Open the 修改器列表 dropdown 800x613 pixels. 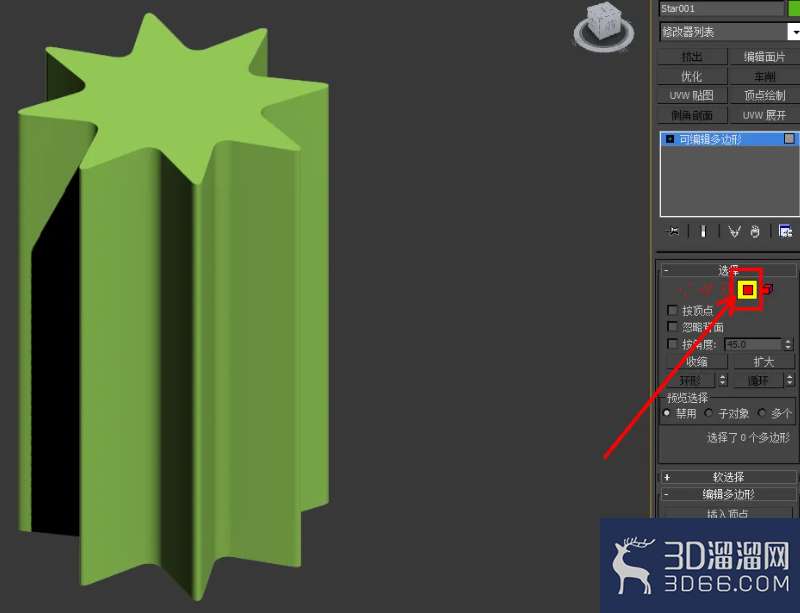pyautogui.click(x=730, y=32)
